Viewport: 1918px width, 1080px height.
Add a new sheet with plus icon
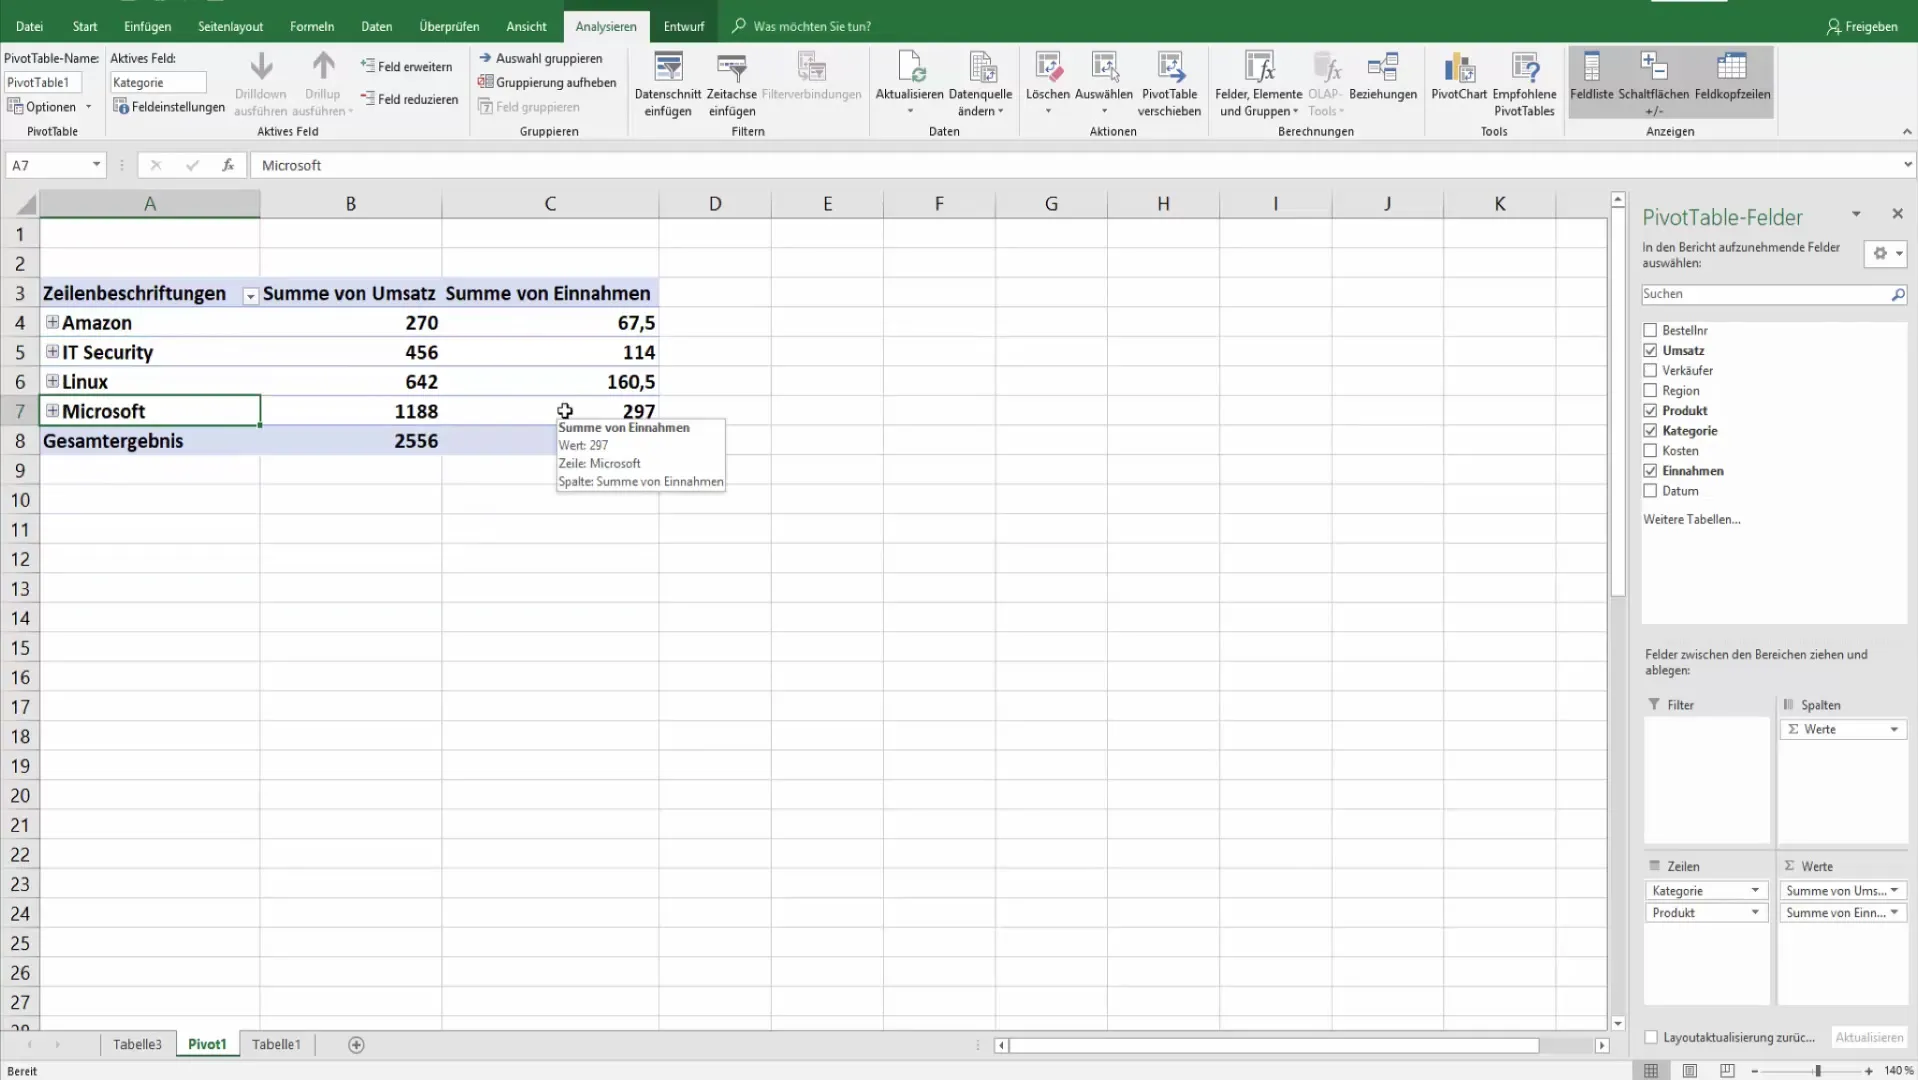356,1044
